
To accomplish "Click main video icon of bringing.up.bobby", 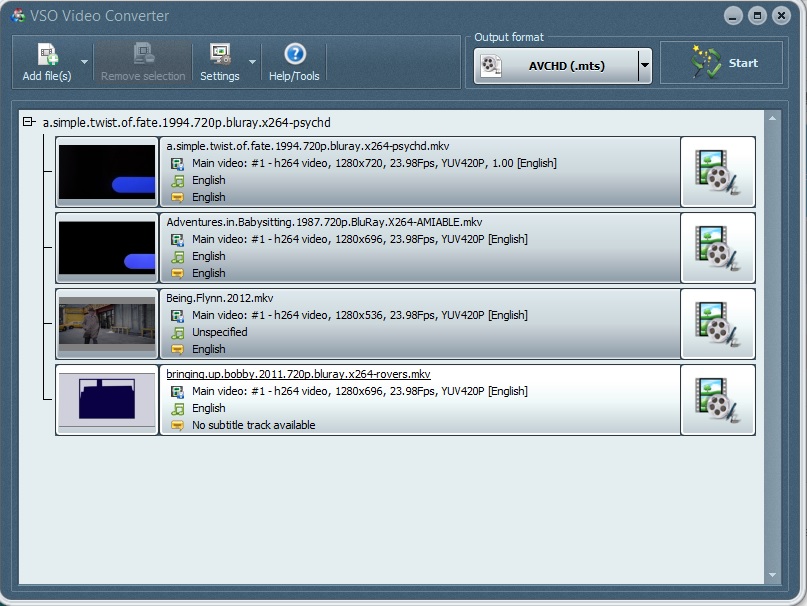I will pos(178,392).
